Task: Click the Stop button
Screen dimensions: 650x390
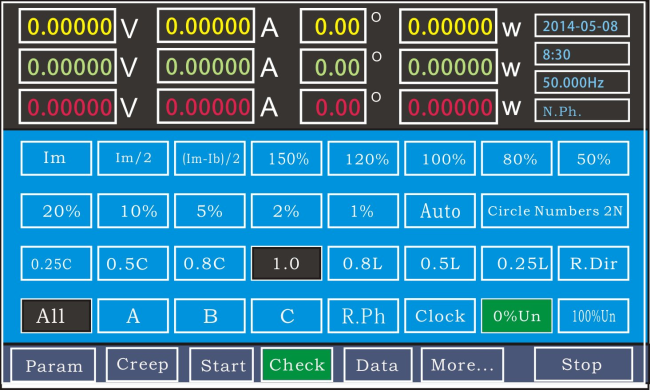Action: [583, 364]
